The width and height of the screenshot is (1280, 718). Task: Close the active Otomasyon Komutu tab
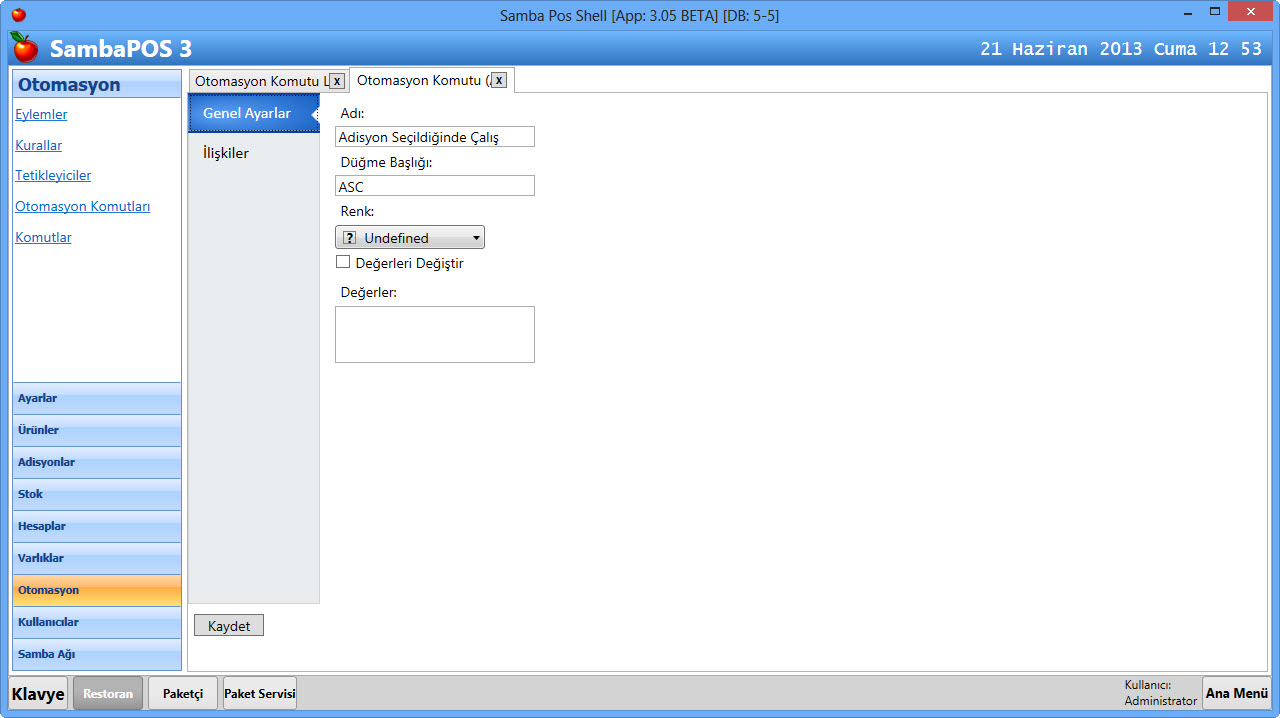click(x=499, y=80)
